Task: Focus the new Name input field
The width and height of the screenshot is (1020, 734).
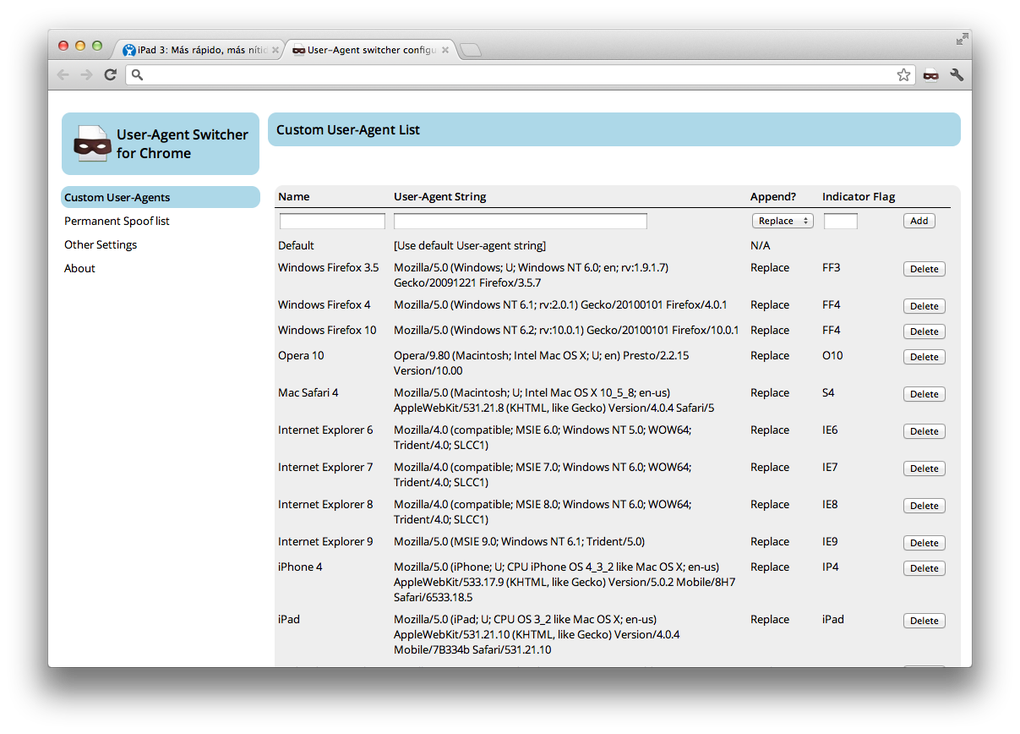Action: pyautogui.click(x=332, y=221)
